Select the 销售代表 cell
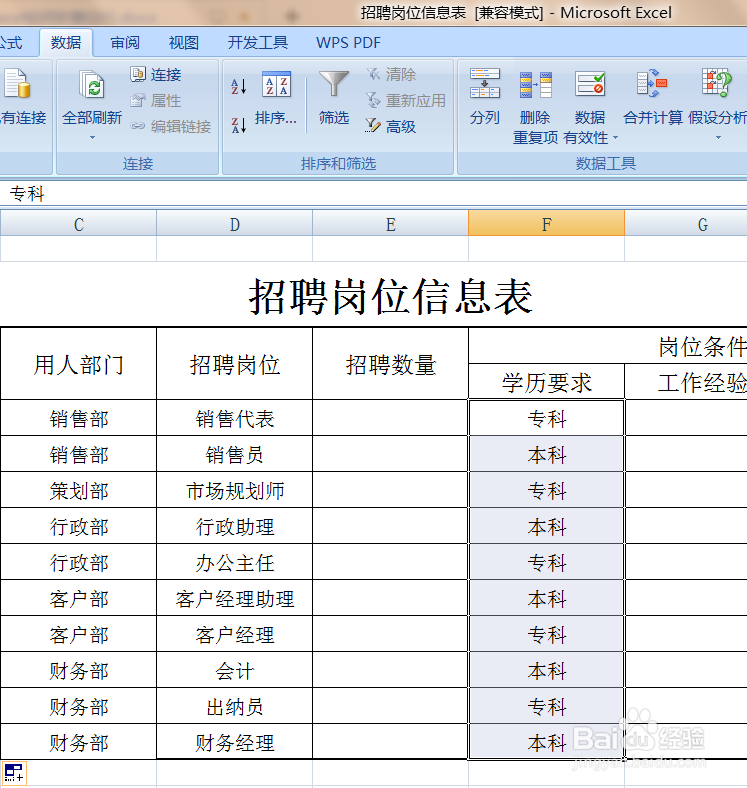Screen dimensions: 747x788 (234, 418)
